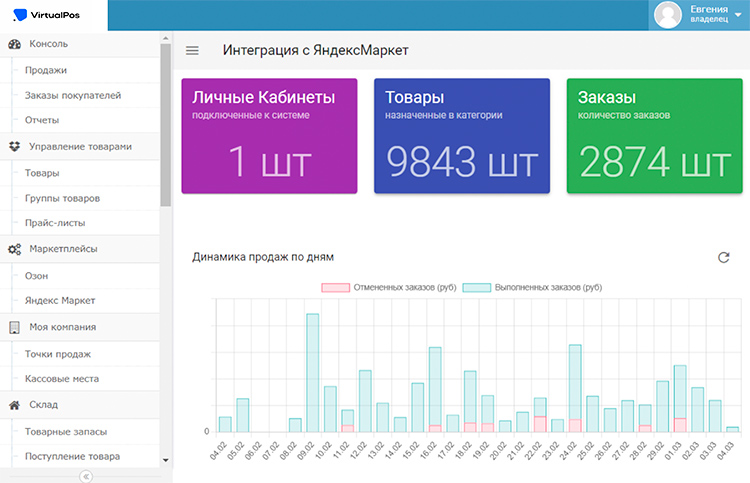The height and width of the screenshot is (483, 750).
Task: Open the user account dropdown arrow
Action: [738, 14]
